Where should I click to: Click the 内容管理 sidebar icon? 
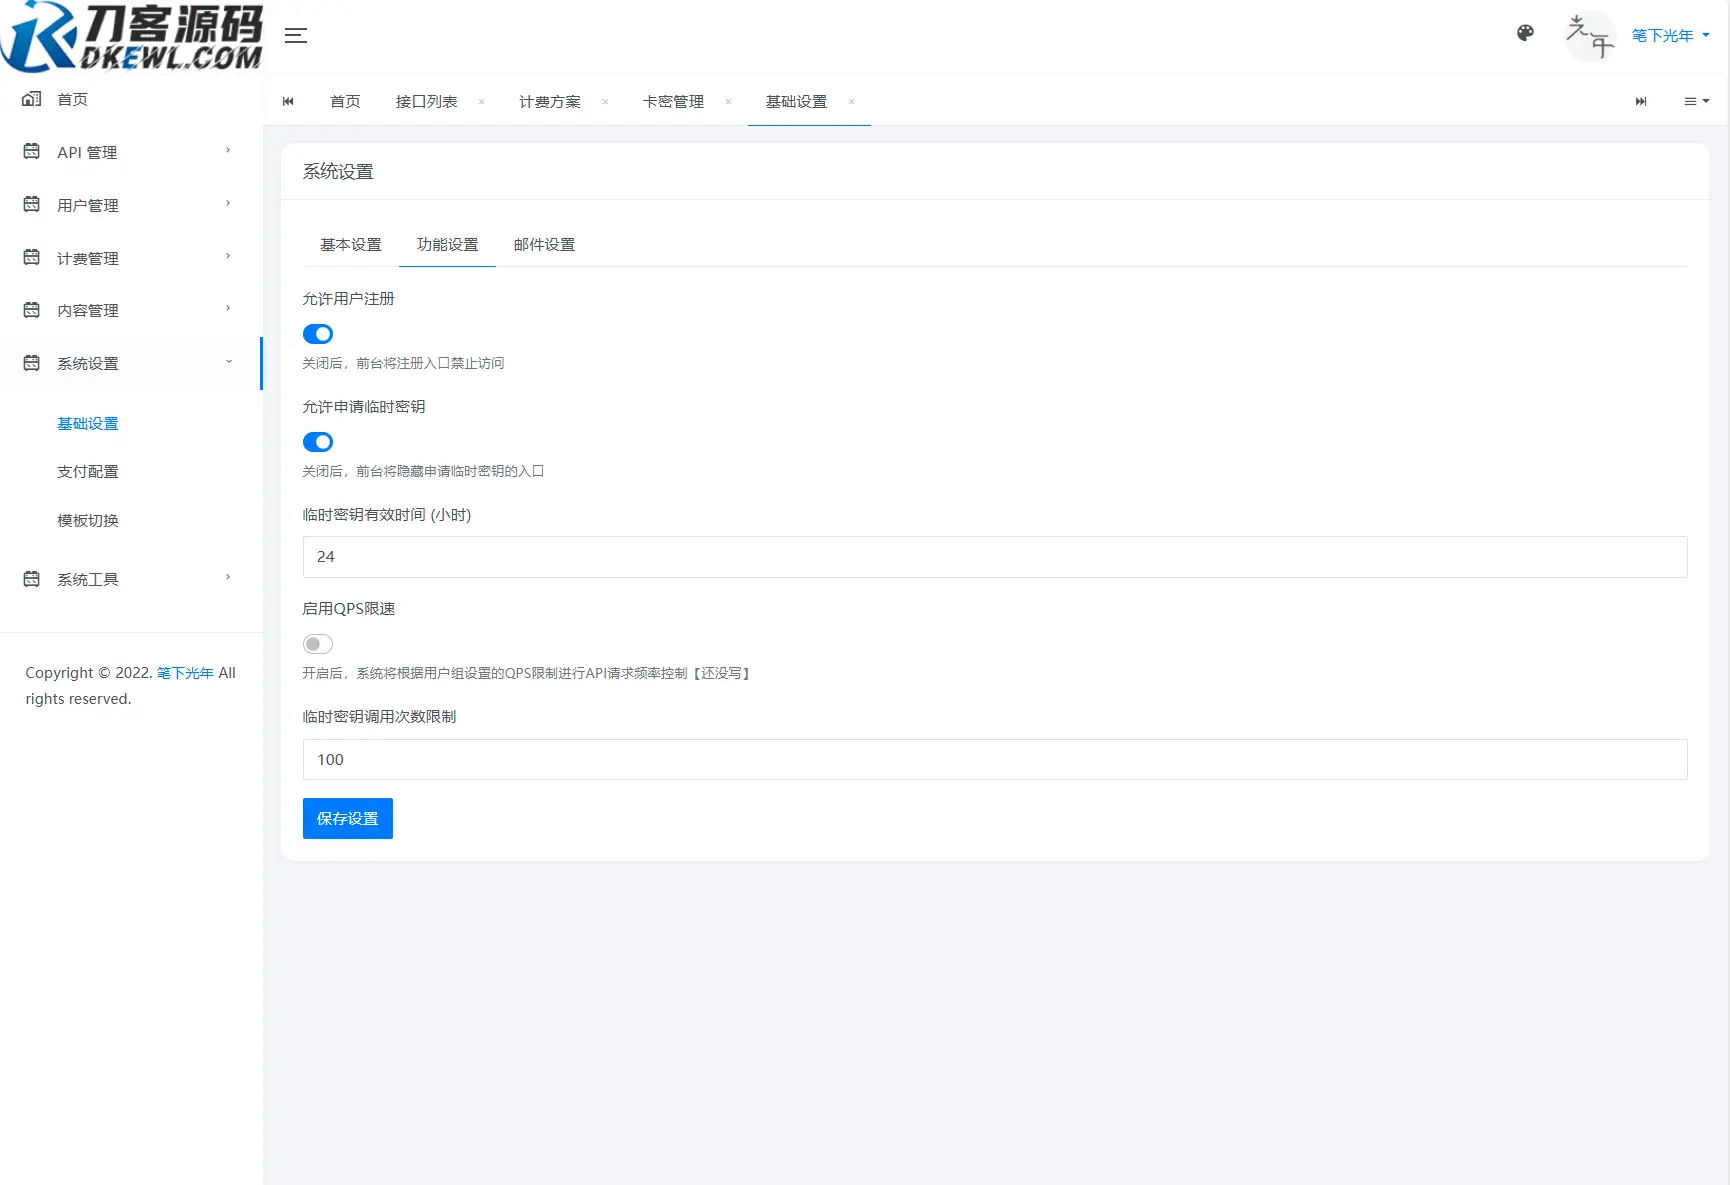pos(30,310)
